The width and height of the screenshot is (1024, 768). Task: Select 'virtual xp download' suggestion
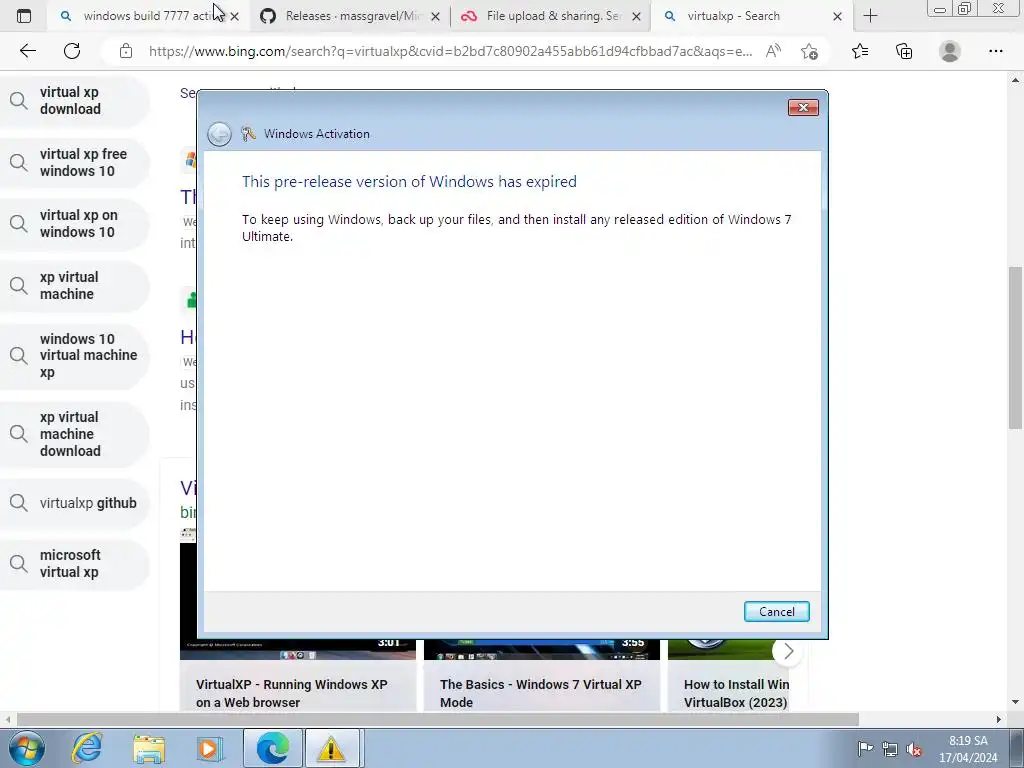[x=74, y=101]
